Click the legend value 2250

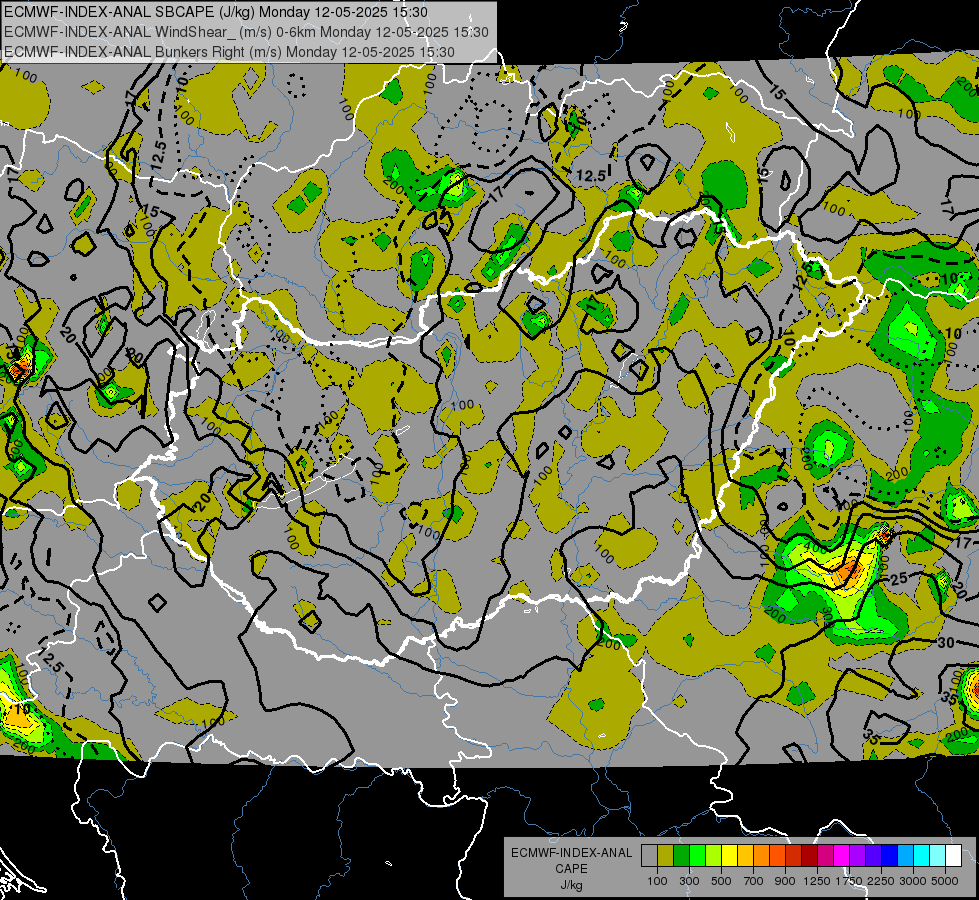(881, 881)
